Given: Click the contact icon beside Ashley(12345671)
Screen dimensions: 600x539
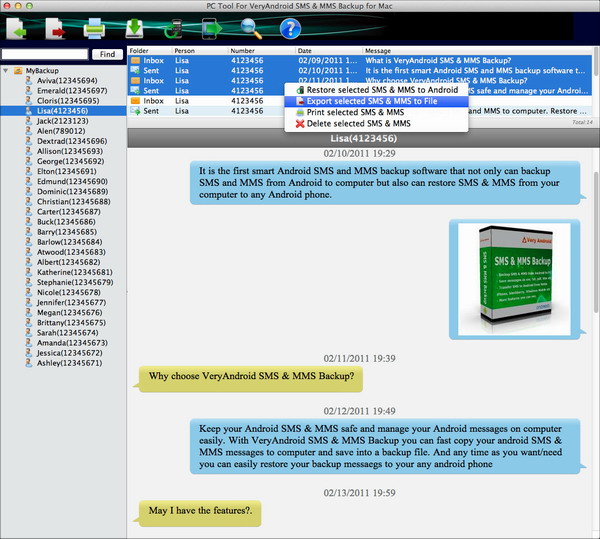Looking at the screenshot, I should [x=29, y=363].
